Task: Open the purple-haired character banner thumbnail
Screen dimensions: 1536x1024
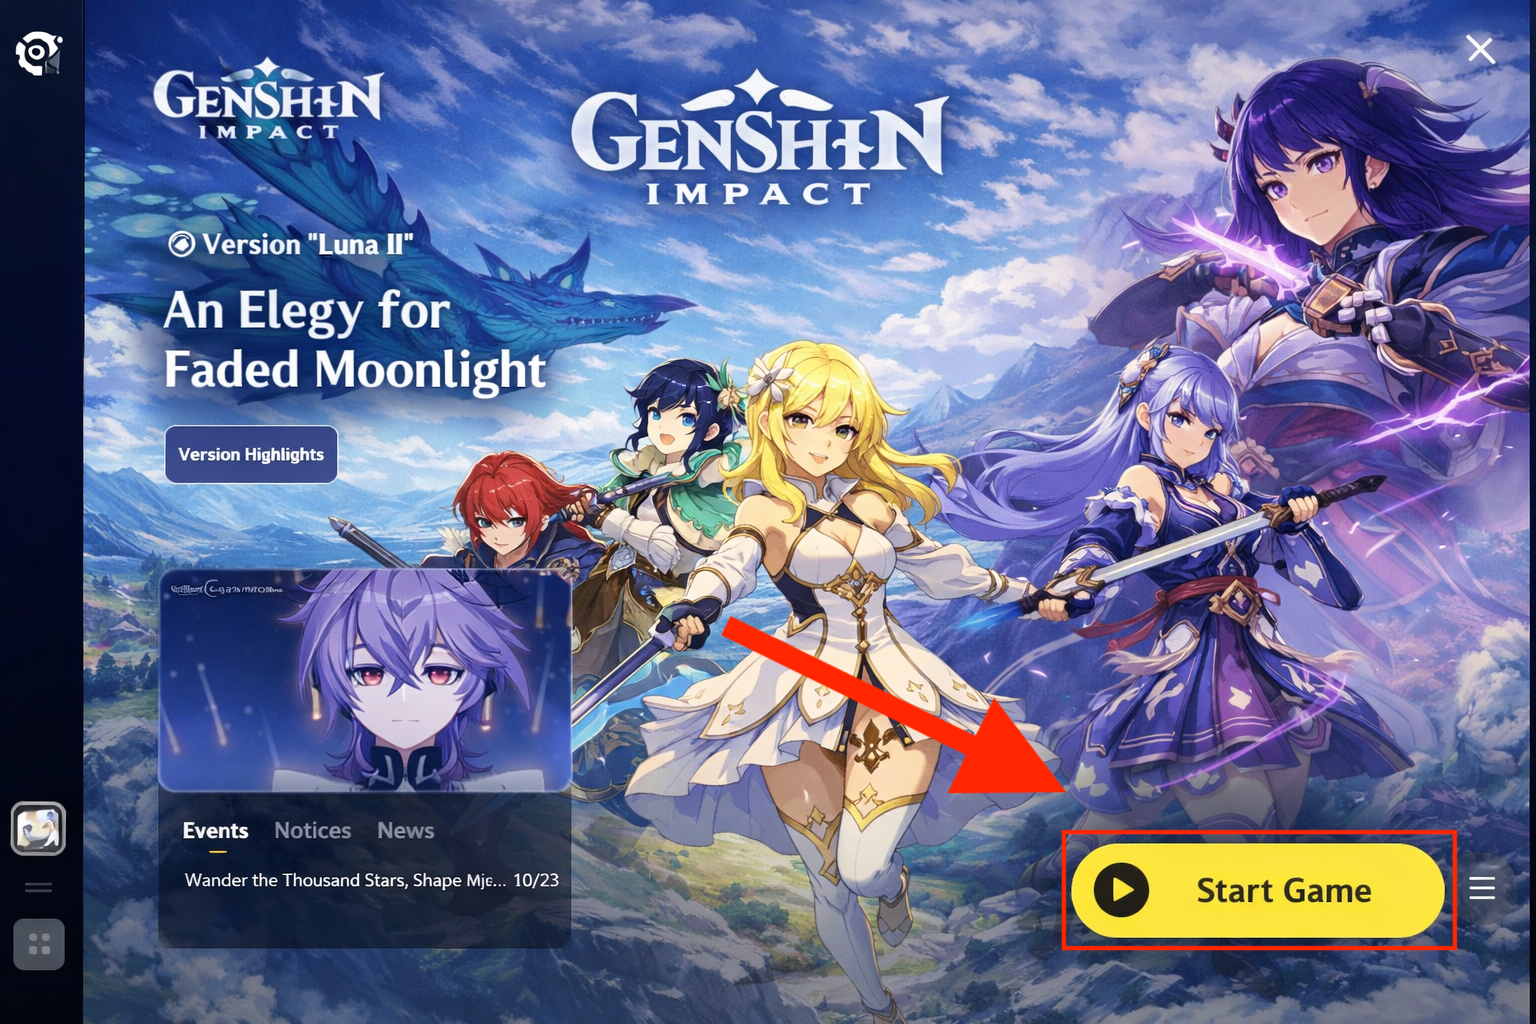Action: pyautogui.click(x=365, y=681)
